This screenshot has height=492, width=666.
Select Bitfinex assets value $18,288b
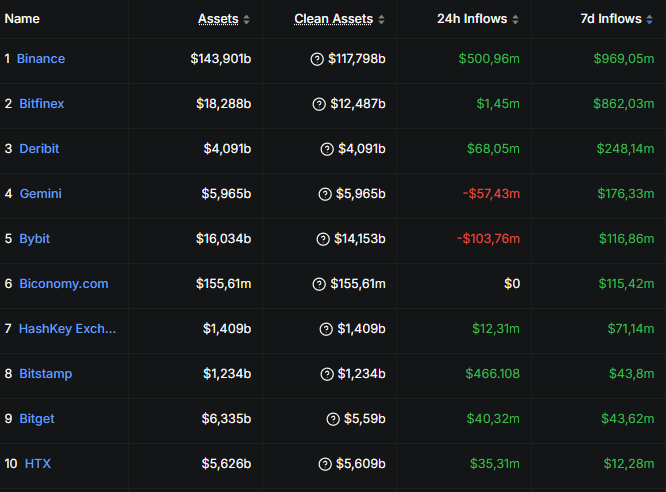pyautogui.click(x=223, y=104)
